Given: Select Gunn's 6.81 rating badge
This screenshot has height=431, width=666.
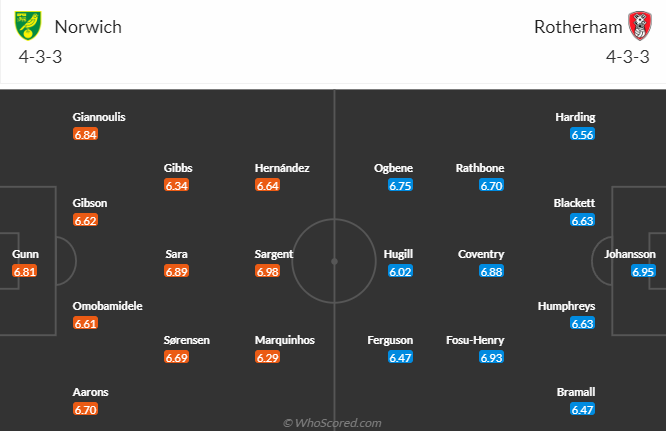Looking at the screenshot, I should pyautogui.click(x=25, y=271).
